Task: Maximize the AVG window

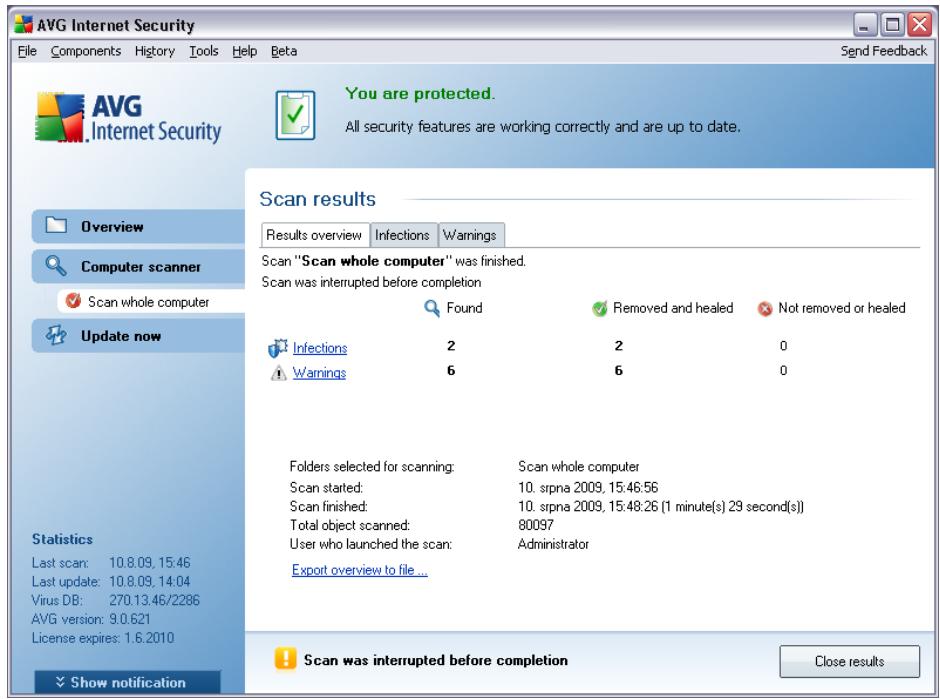Action: 892,25
